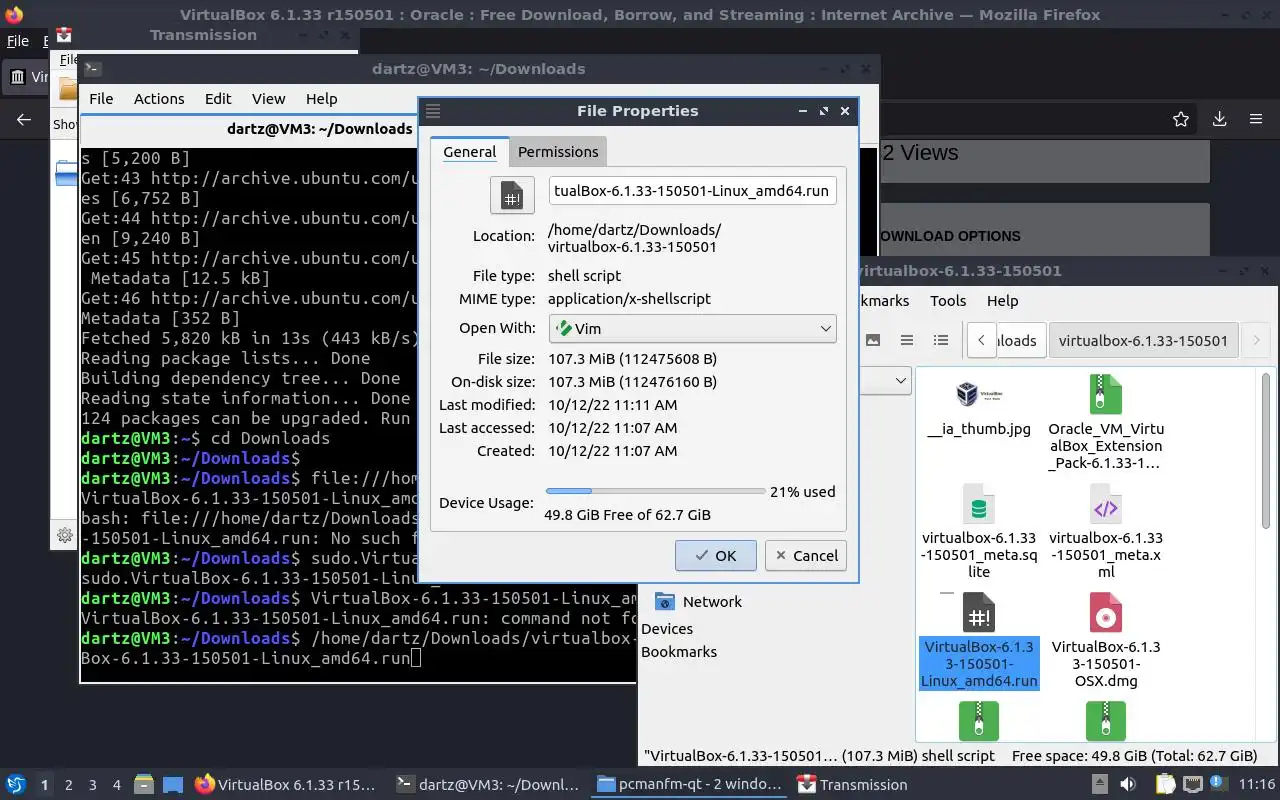Click the volume icon in the system tray
Viewport: 1280px width, 800px height.
(x=1127, y=784)
